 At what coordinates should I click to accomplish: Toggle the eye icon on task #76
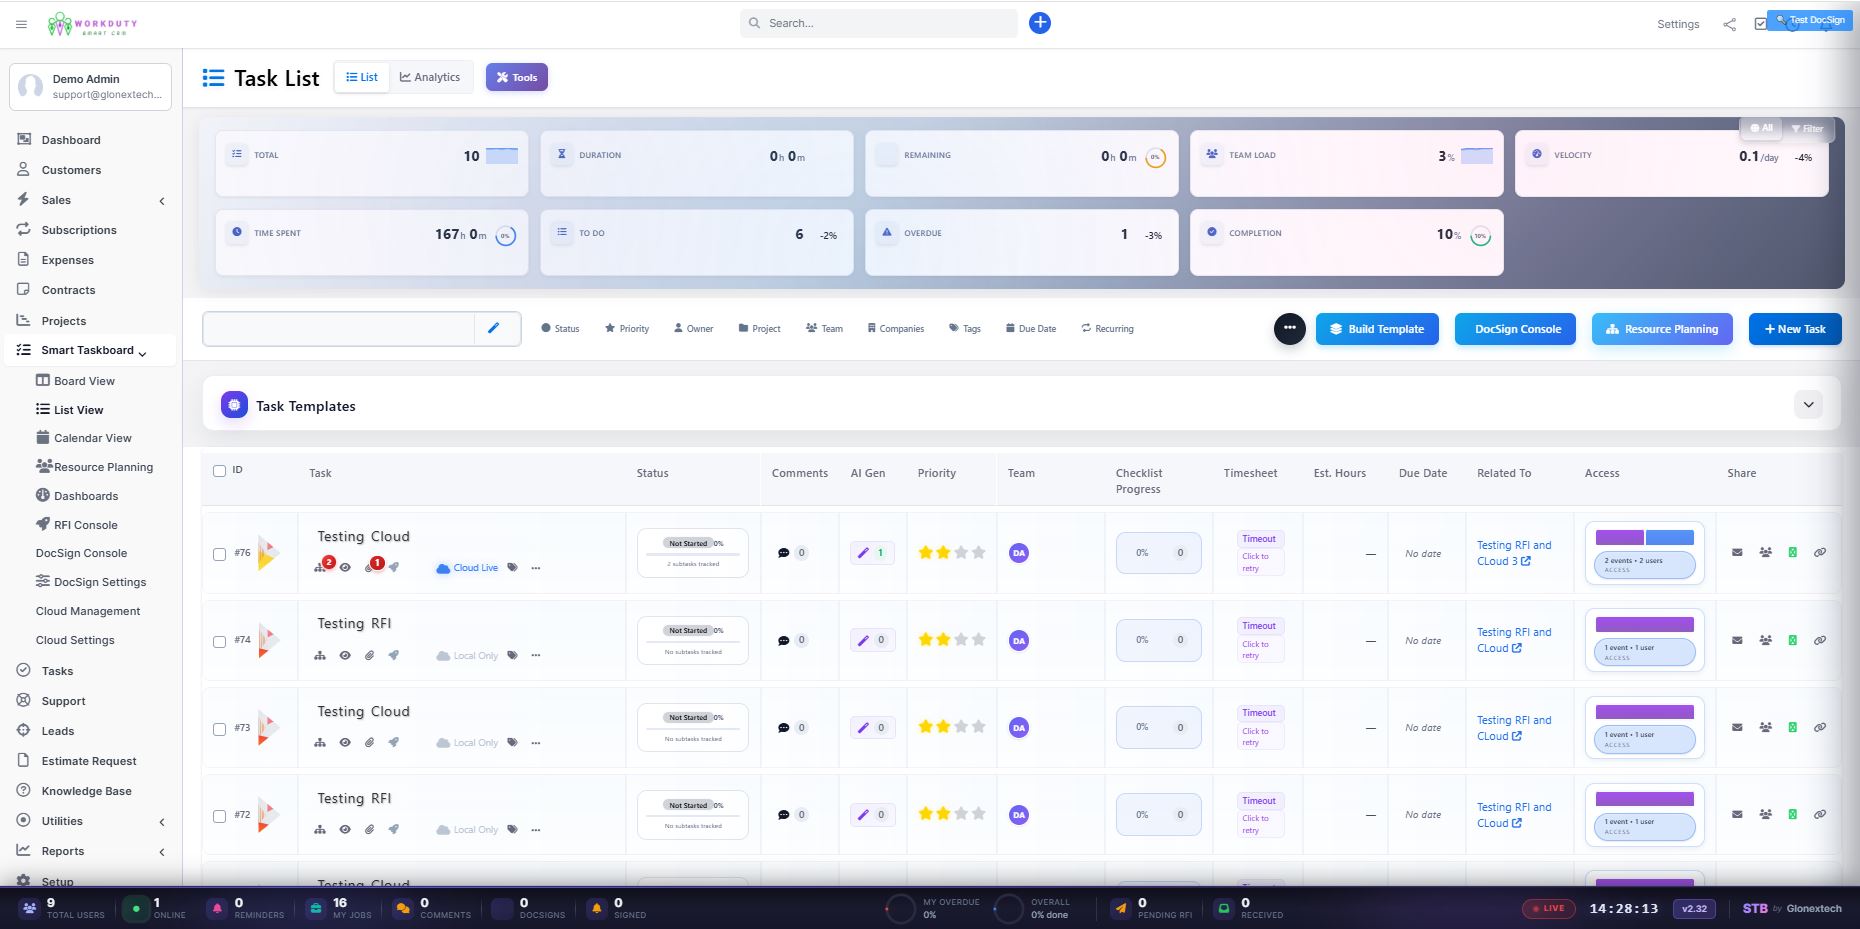pos(345,568)
